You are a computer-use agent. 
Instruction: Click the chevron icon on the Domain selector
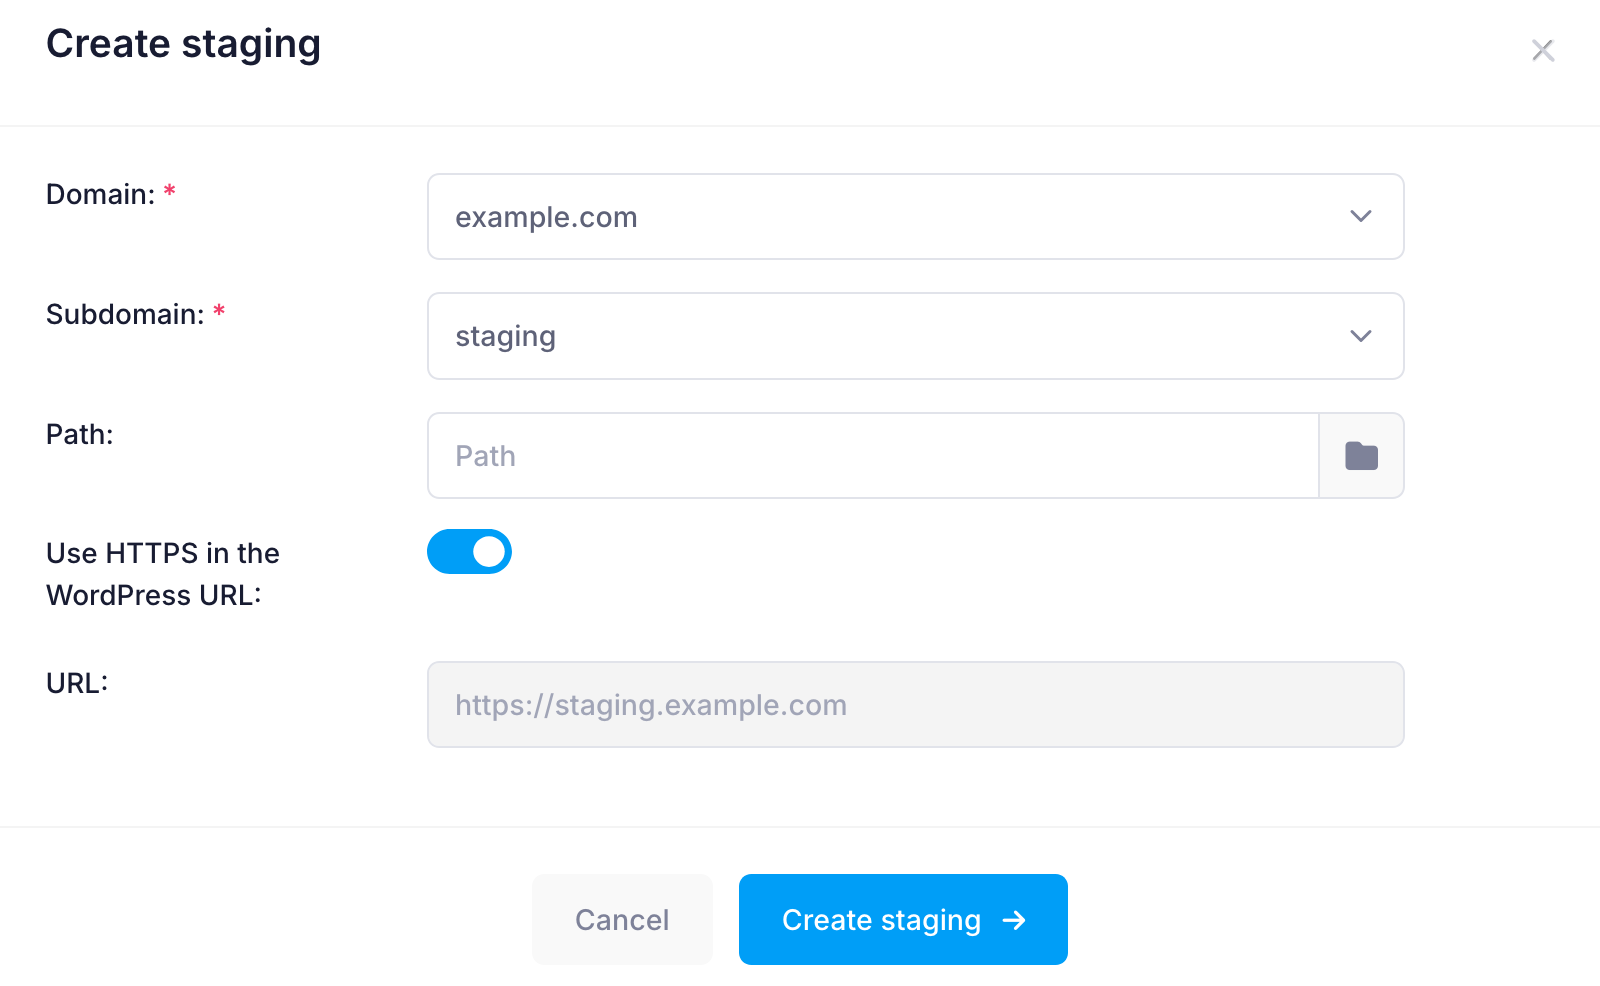[x=1360, y=216]
